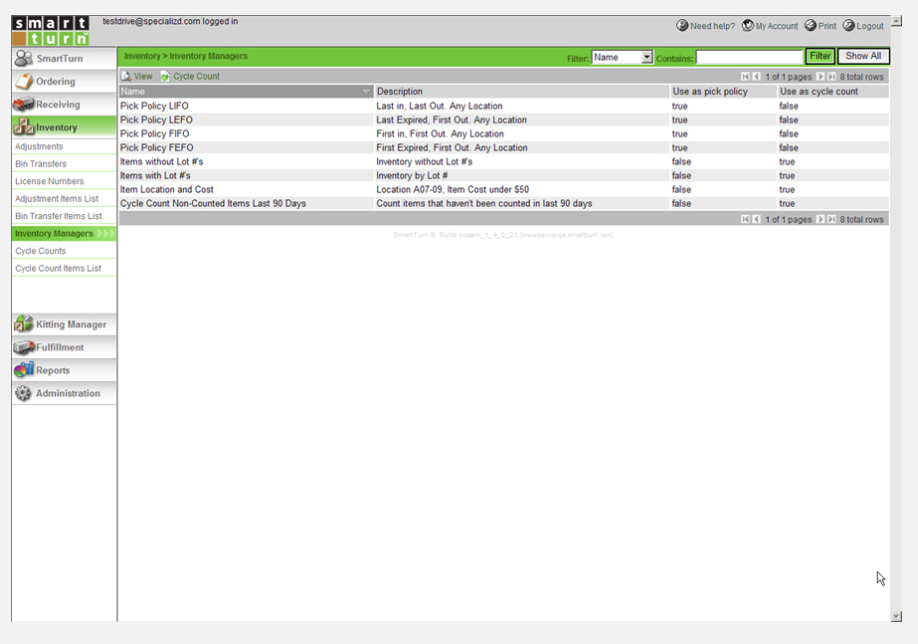Open License Numbers in the sidebar

point(49,181)
